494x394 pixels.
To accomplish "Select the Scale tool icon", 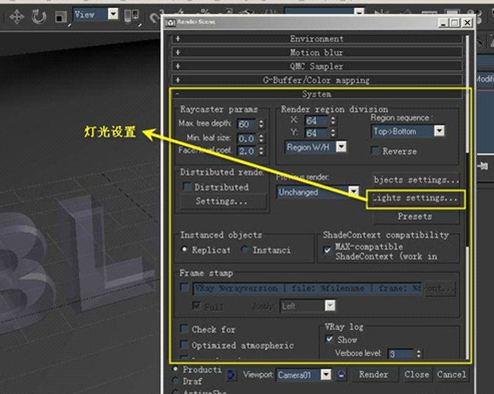I will click(x=60, y=17).
